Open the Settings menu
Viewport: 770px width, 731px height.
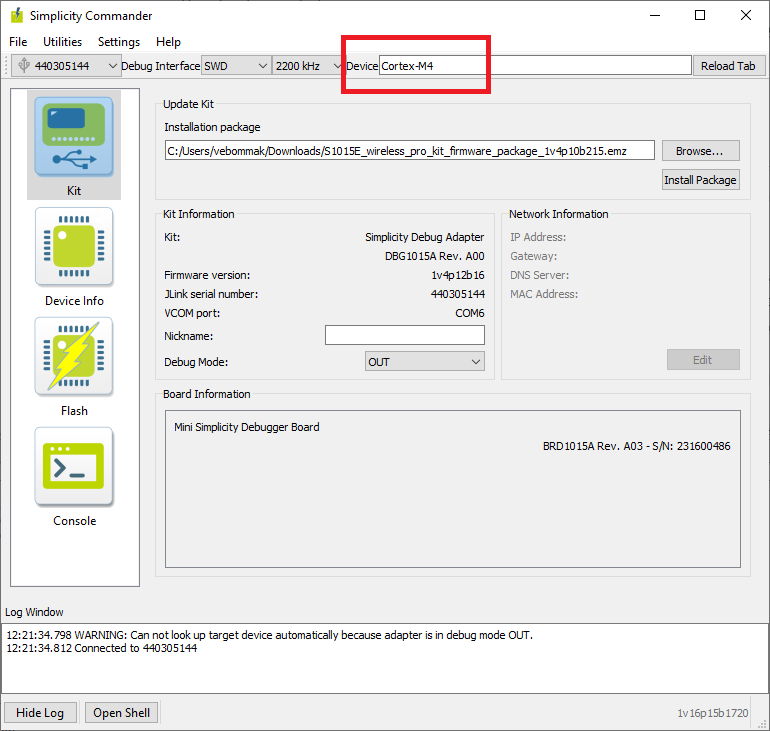[x=119, y=42]
